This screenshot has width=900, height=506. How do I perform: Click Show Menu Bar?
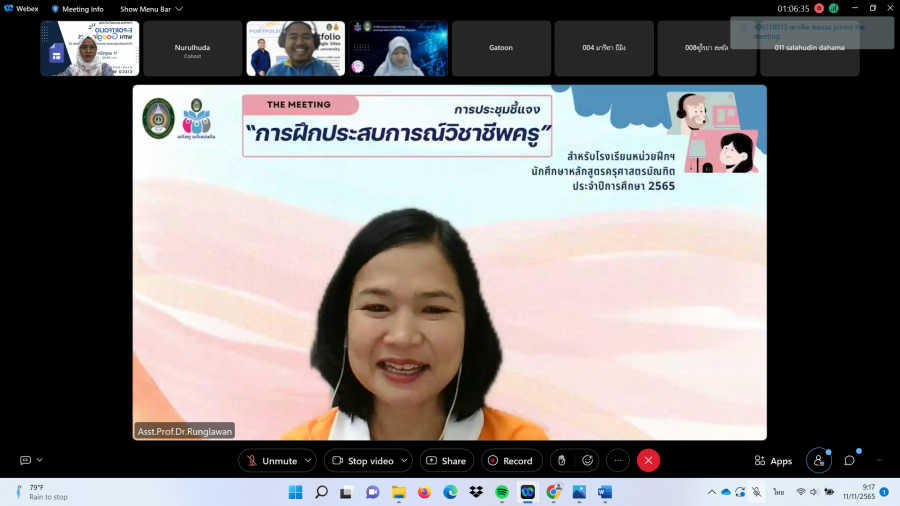[150, 9]
